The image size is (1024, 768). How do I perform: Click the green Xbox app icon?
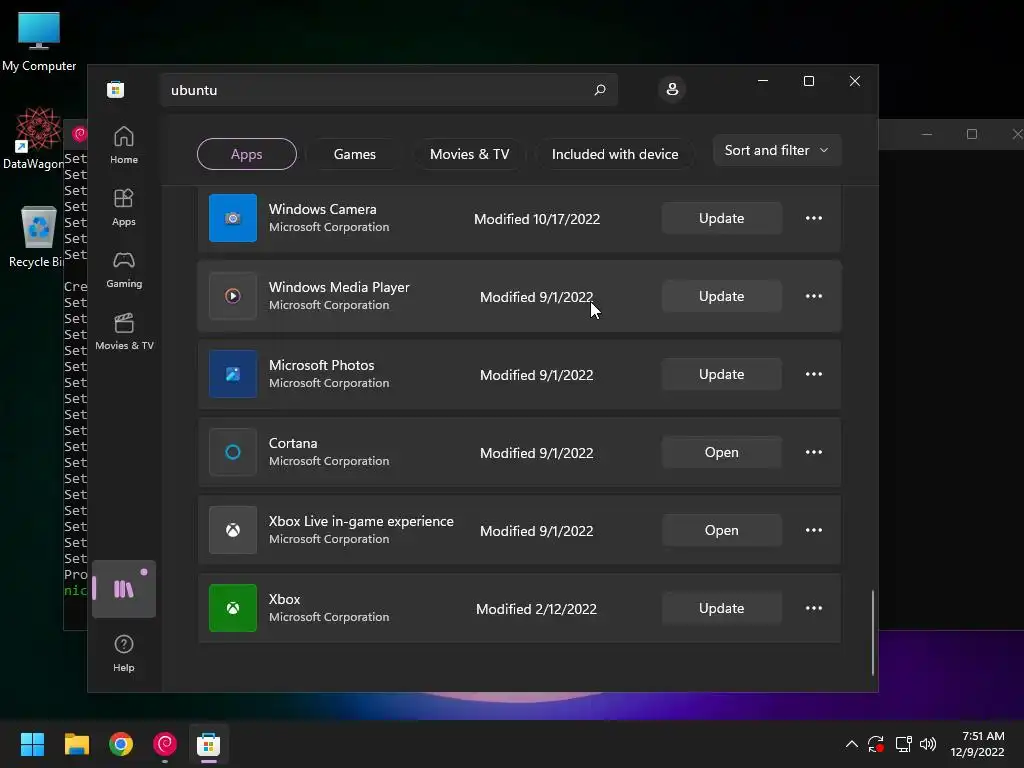click(232, 608)
